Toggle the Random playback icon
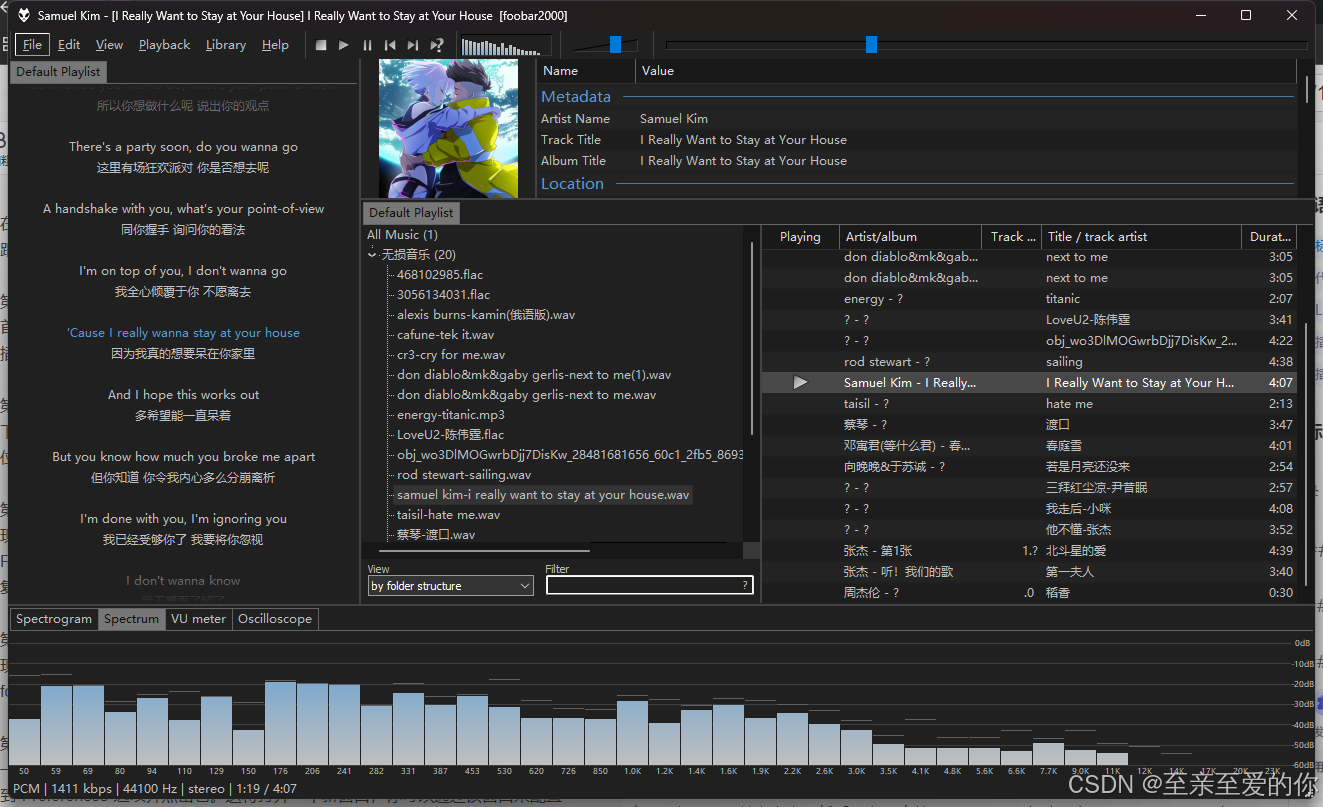Screen dimensions: 1323x807 437,44
